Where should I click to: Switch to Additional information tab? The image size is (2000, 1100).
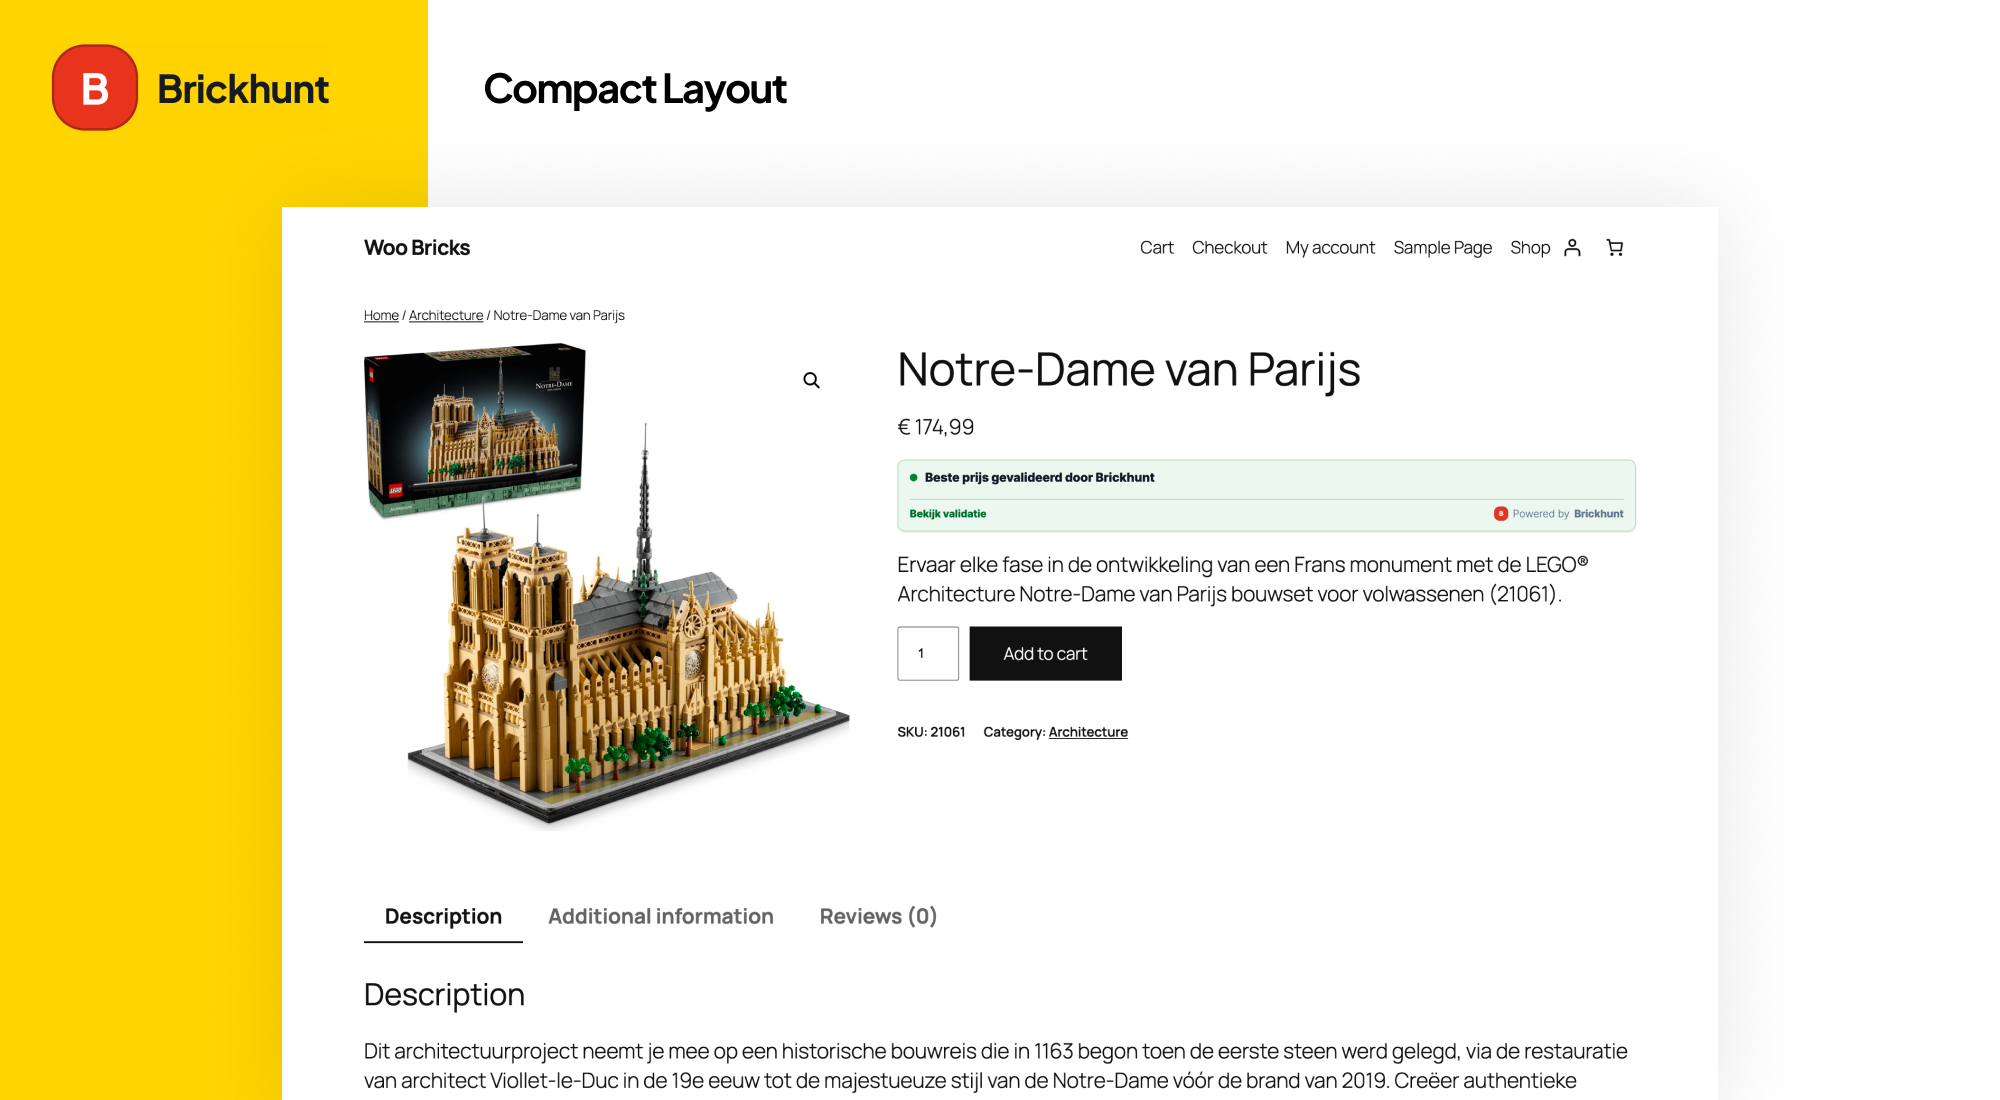(661, 916)
